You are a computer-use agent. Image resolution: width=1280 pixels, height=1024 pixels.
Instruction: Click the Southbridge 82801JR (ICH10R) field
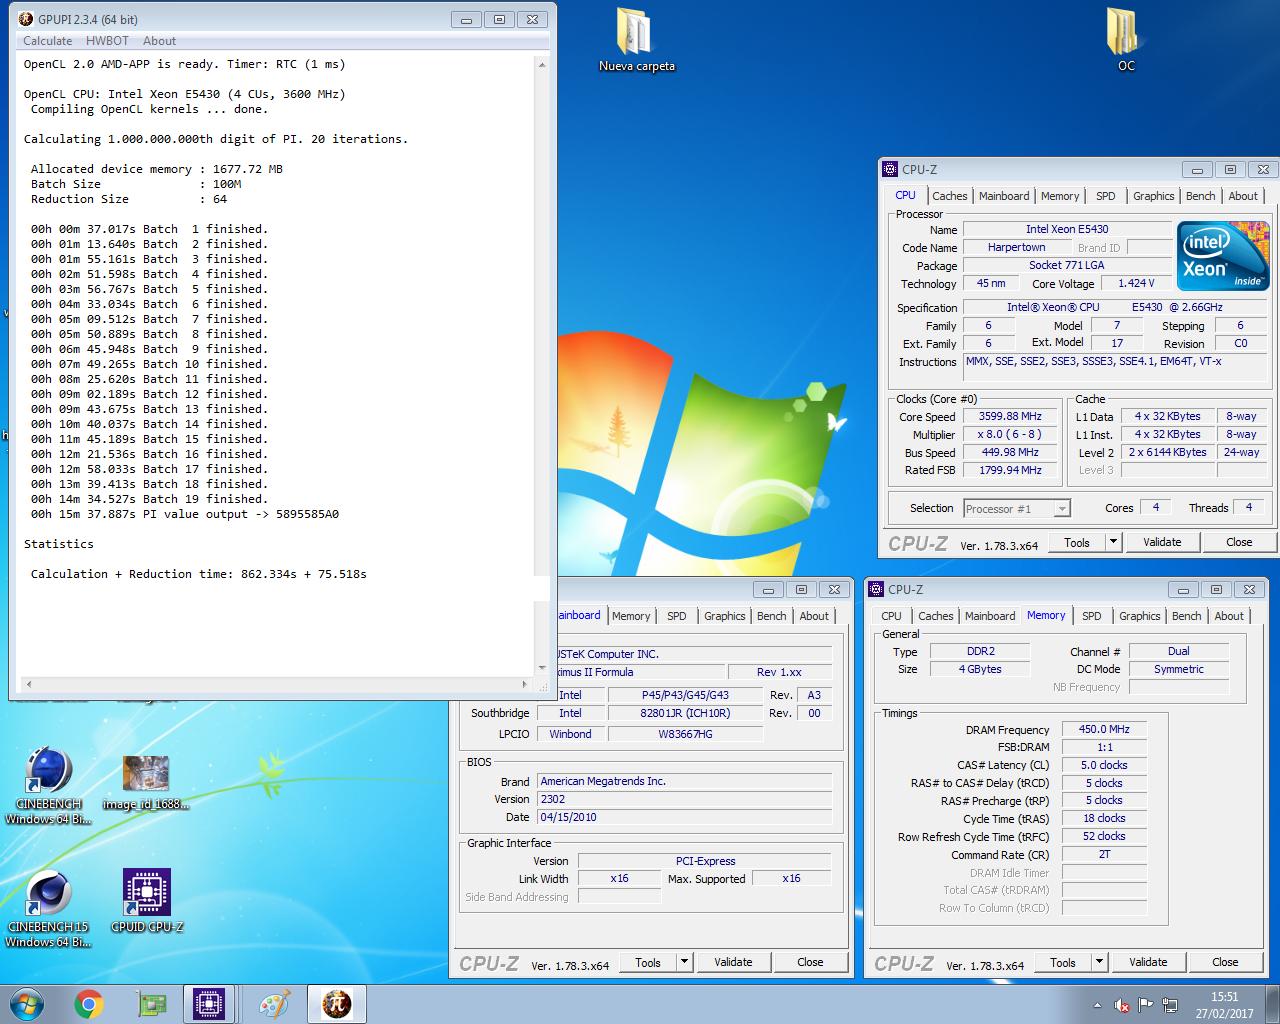[685, 713]
